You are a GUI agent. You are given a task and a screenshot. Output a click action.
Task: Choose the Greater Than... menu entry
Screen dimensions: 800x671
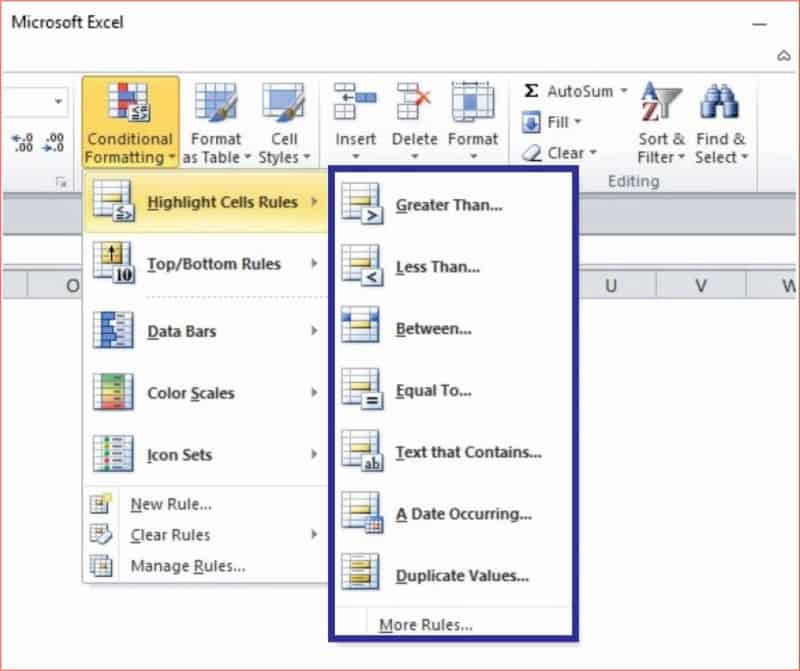point(449,205)
